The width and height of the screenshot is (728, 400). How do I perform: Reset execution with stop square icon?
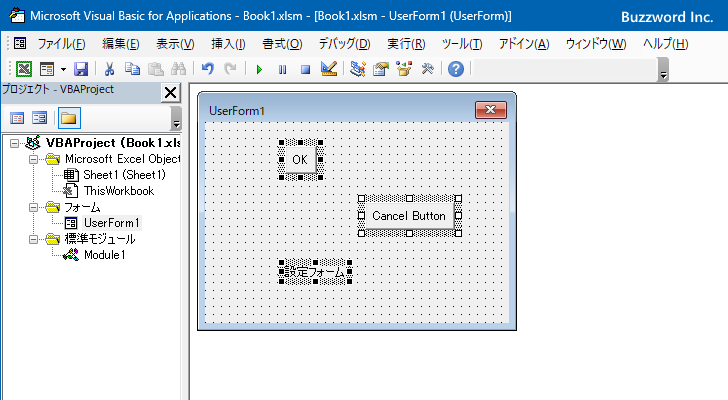(305, 70)
